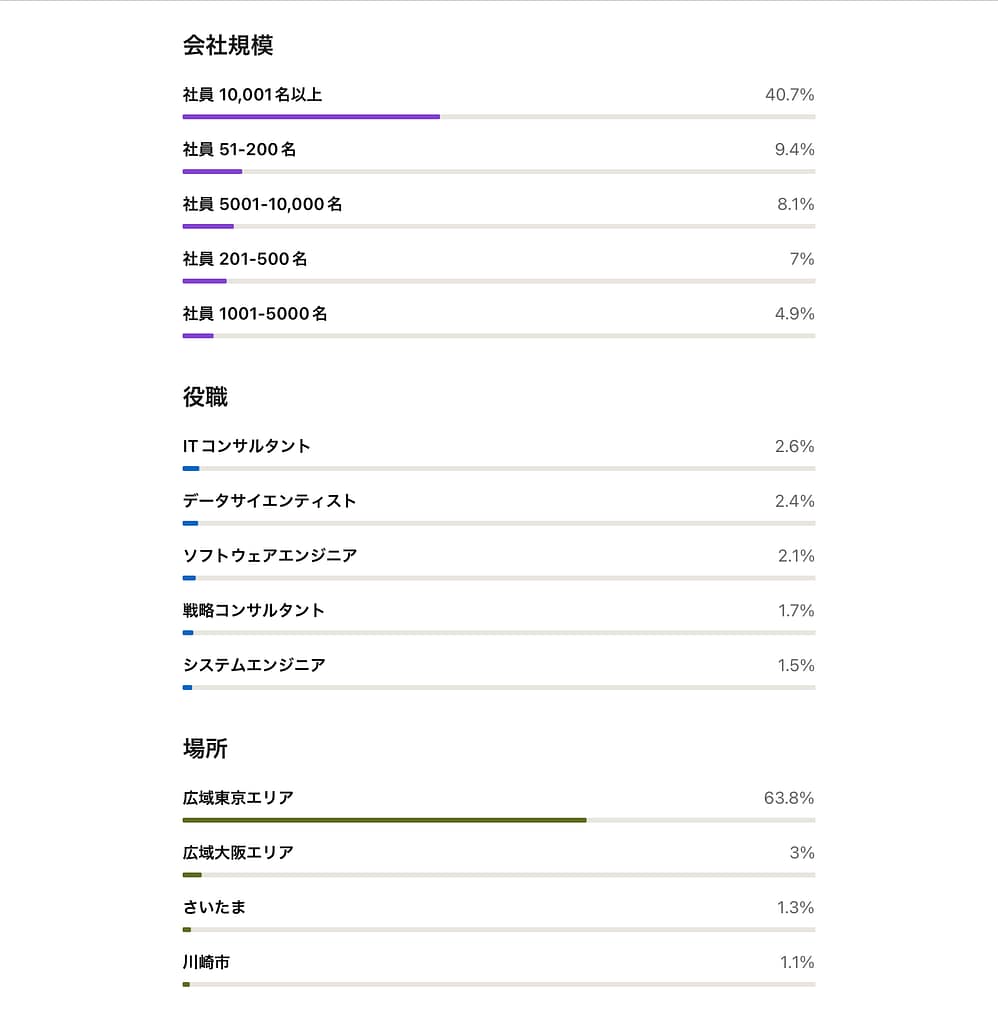Choose the システムエンジニア label
The height and width of the screenshot is (1024, 998).
click(x=254, y=665)
